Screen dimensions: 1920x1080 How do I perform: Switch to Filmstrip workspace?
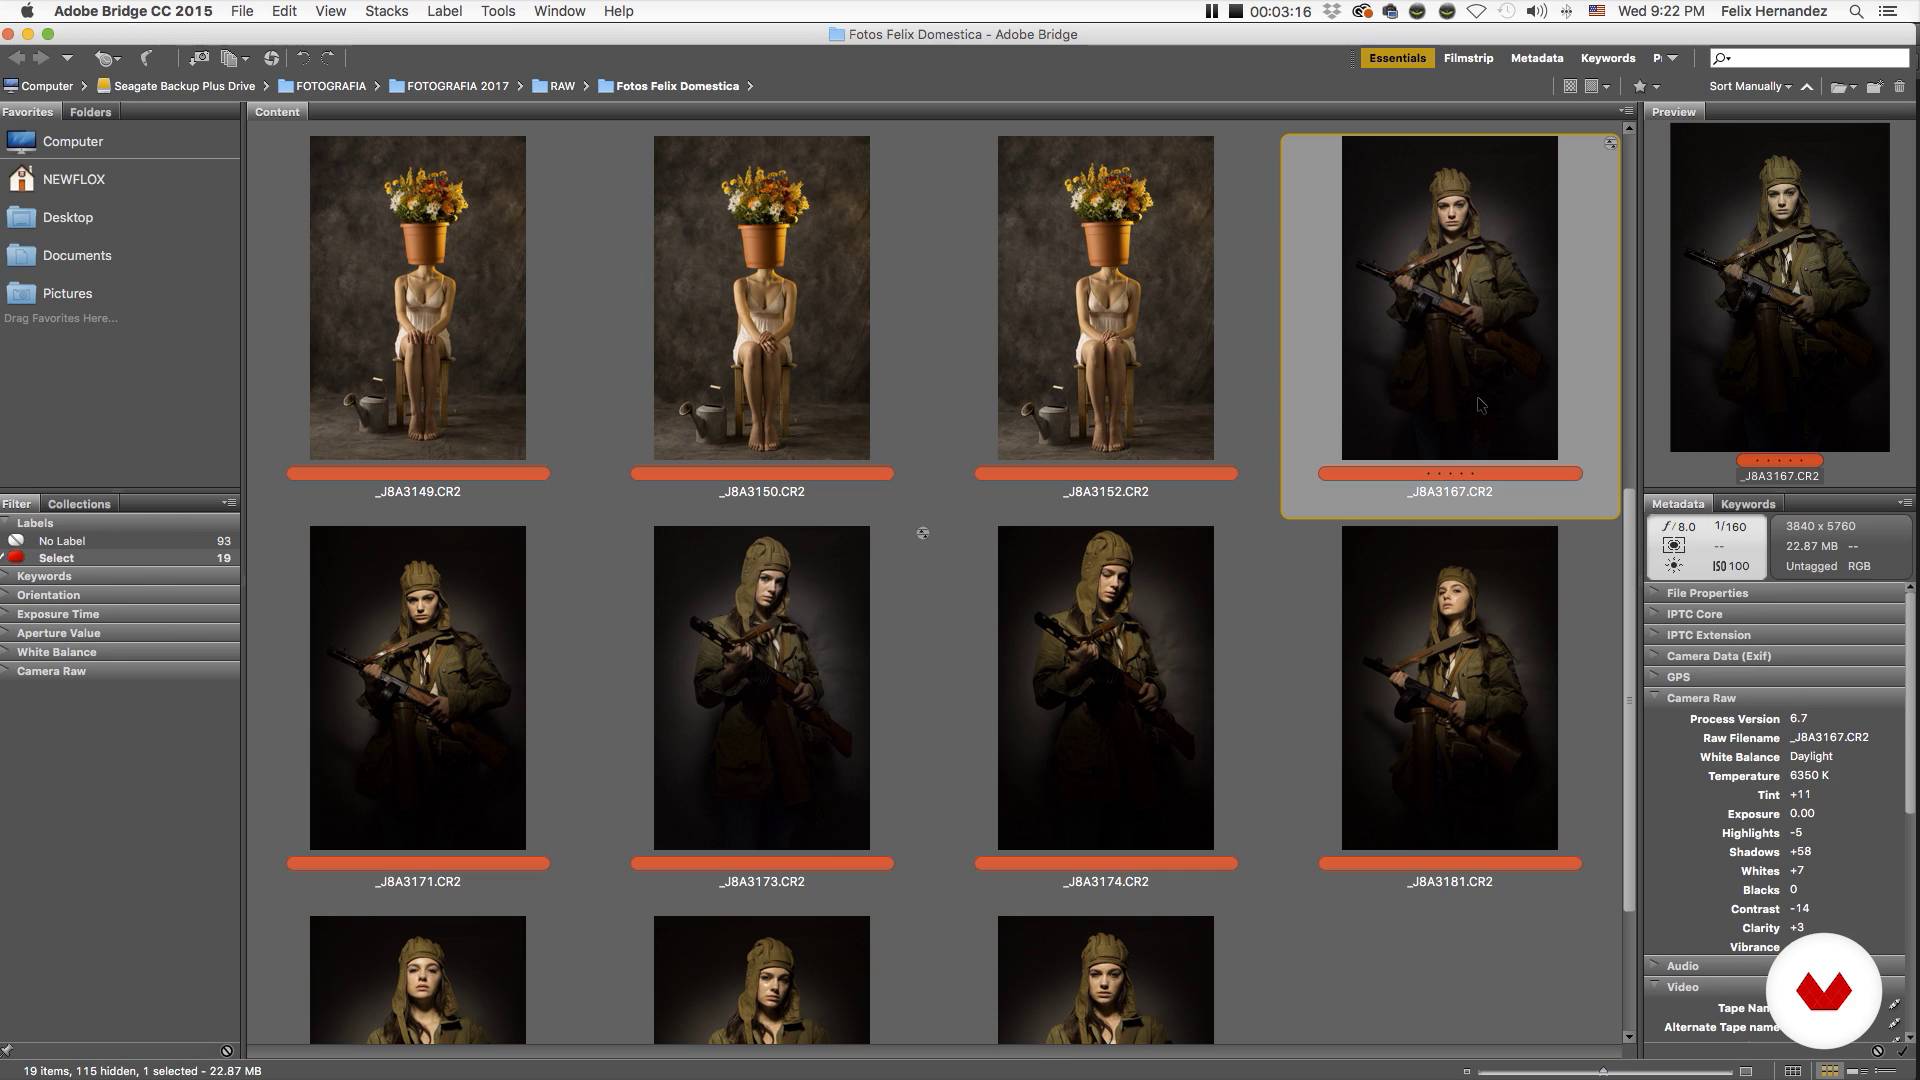(x=1468, y=58)
